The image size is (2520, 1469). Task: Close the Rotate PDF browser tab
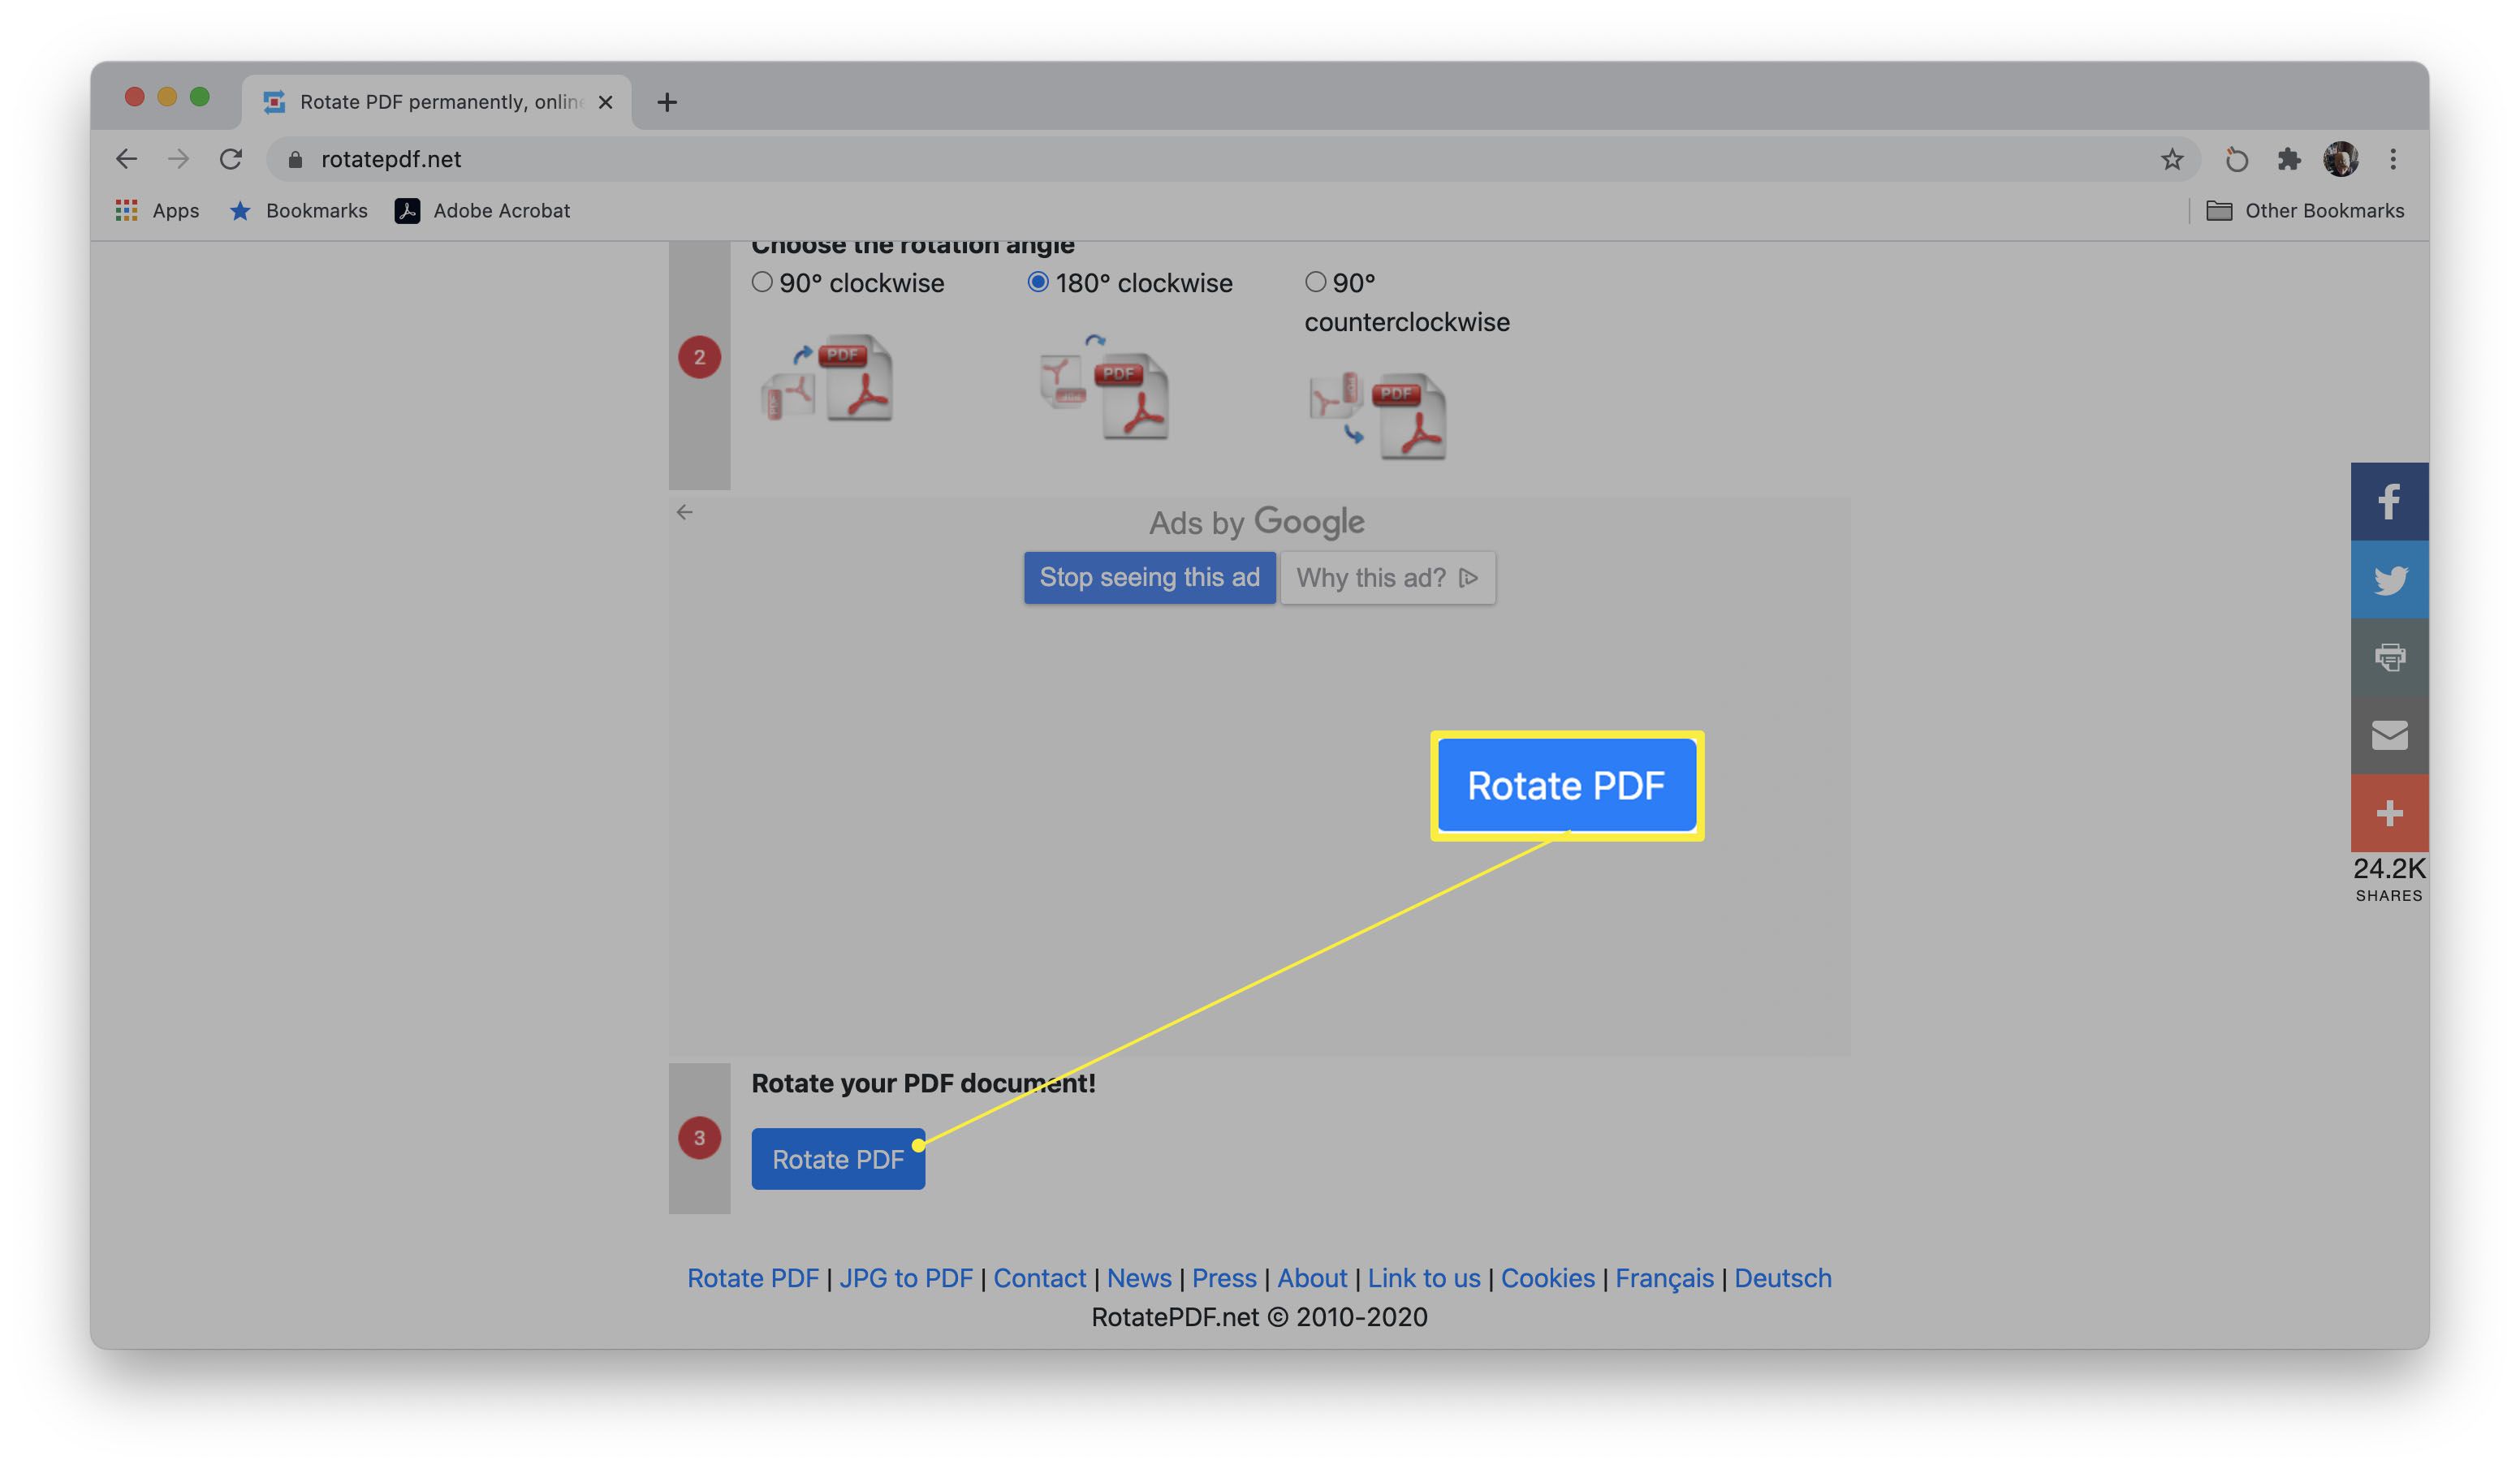click(605, 102)
